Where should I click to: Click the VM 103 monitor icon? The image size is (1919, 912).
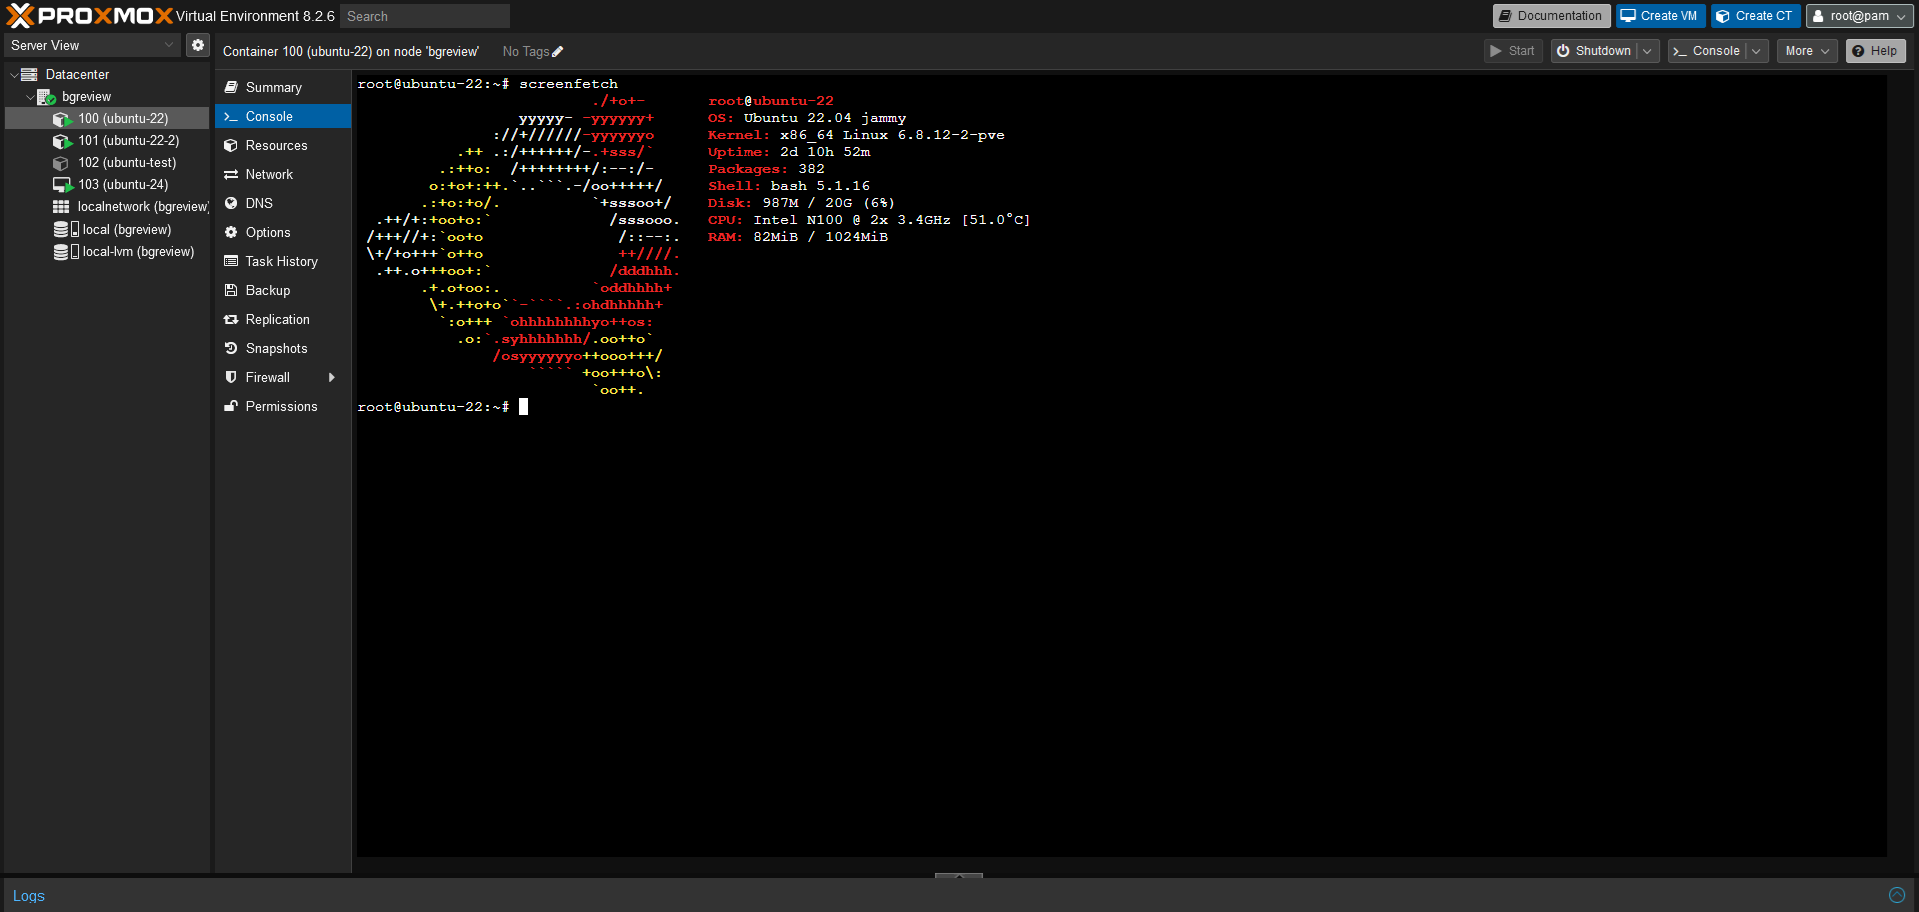[x=62, y=185]
